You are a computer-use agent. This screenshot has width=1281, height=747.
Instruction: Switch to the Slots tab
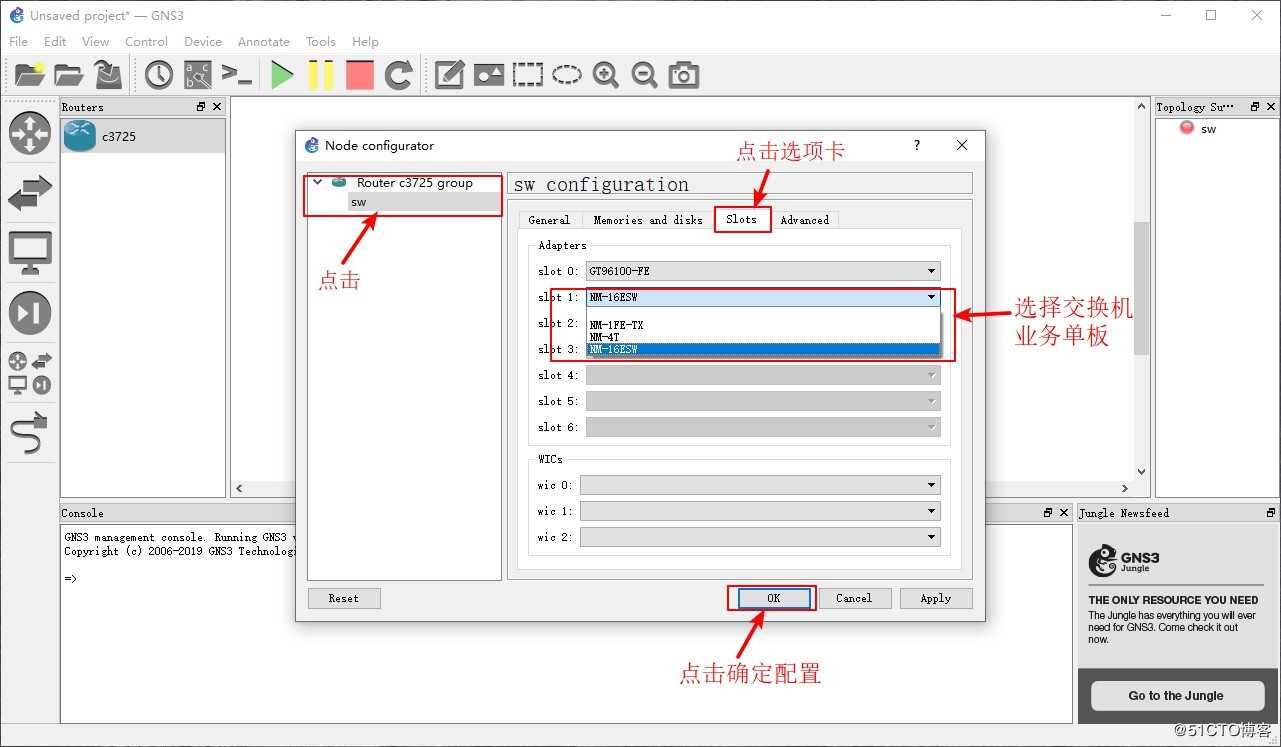coord(741,219)
